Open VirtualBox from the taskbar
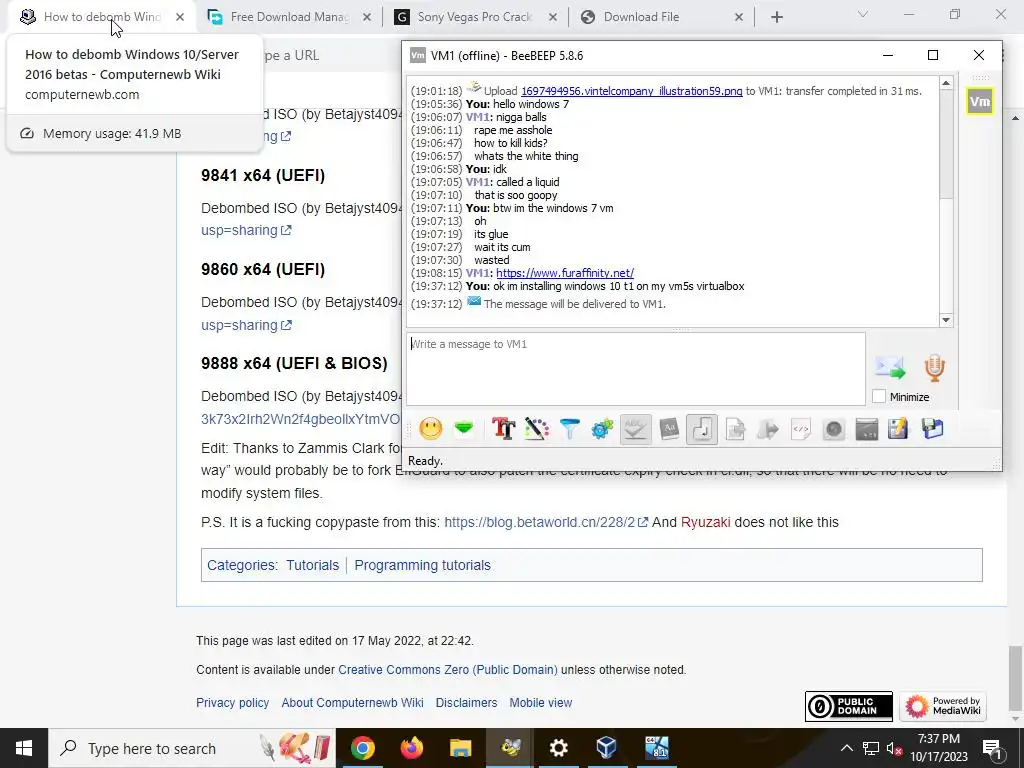The width and height of the screenshot is (1024, 768). tap(607, 748)
